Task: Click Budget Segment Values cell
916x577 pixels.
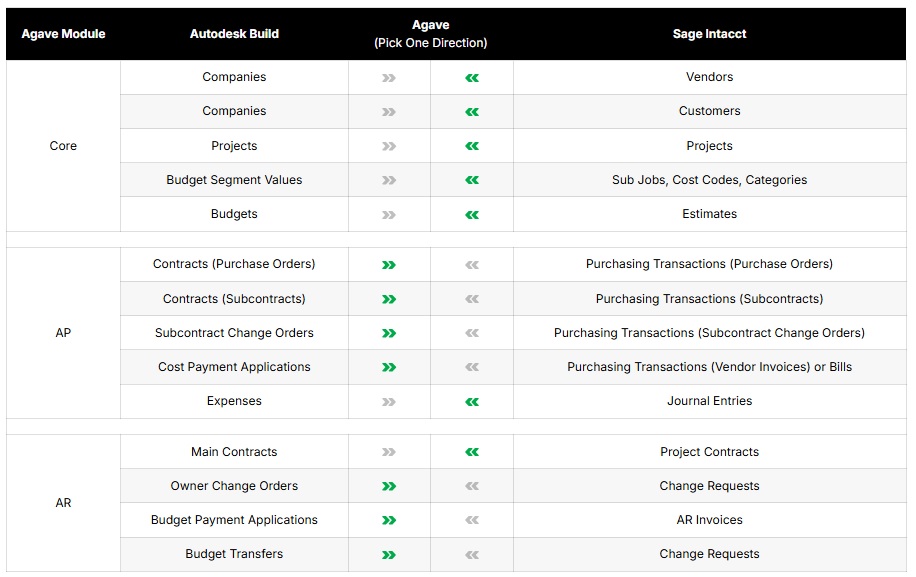Action: click(x=234, y=180)
